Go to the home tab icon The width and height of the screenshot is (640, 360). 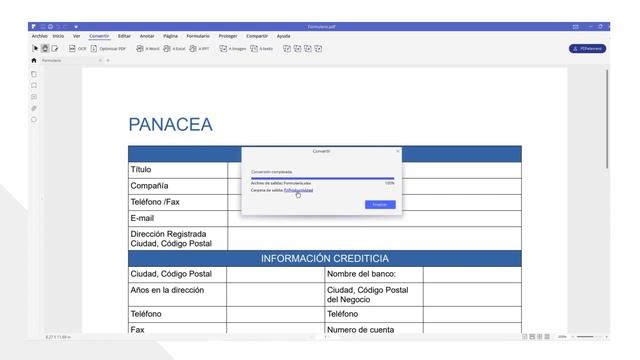(34, 60)
